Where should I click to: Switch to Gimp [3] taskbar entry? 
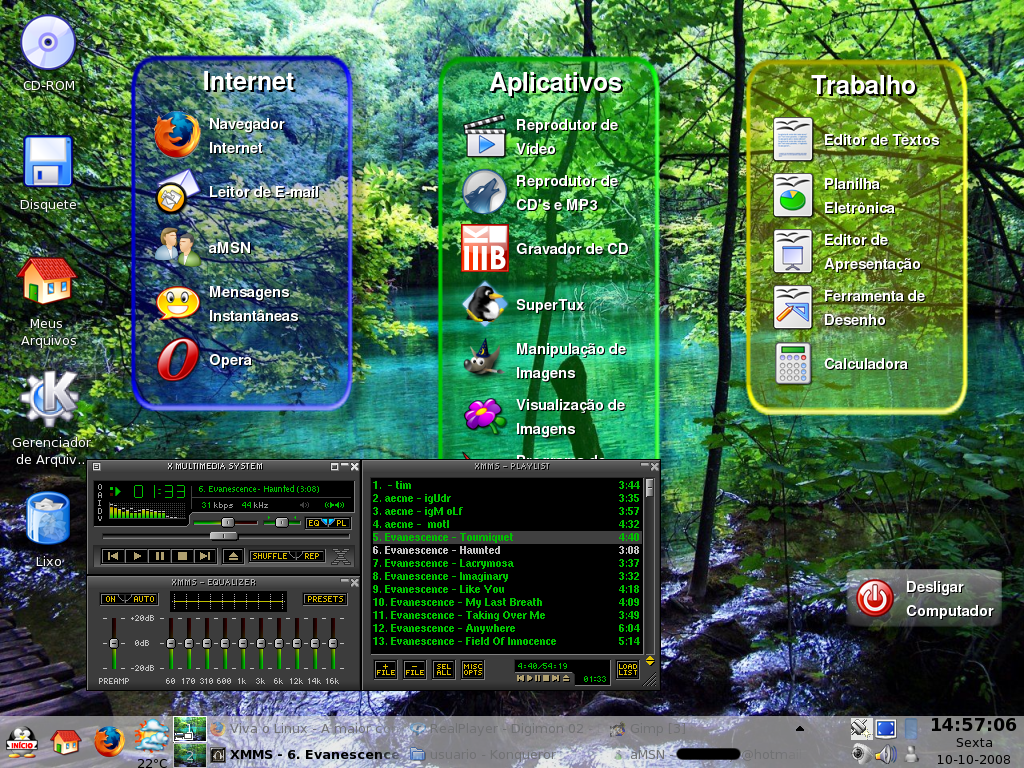(x=703, y=728)
